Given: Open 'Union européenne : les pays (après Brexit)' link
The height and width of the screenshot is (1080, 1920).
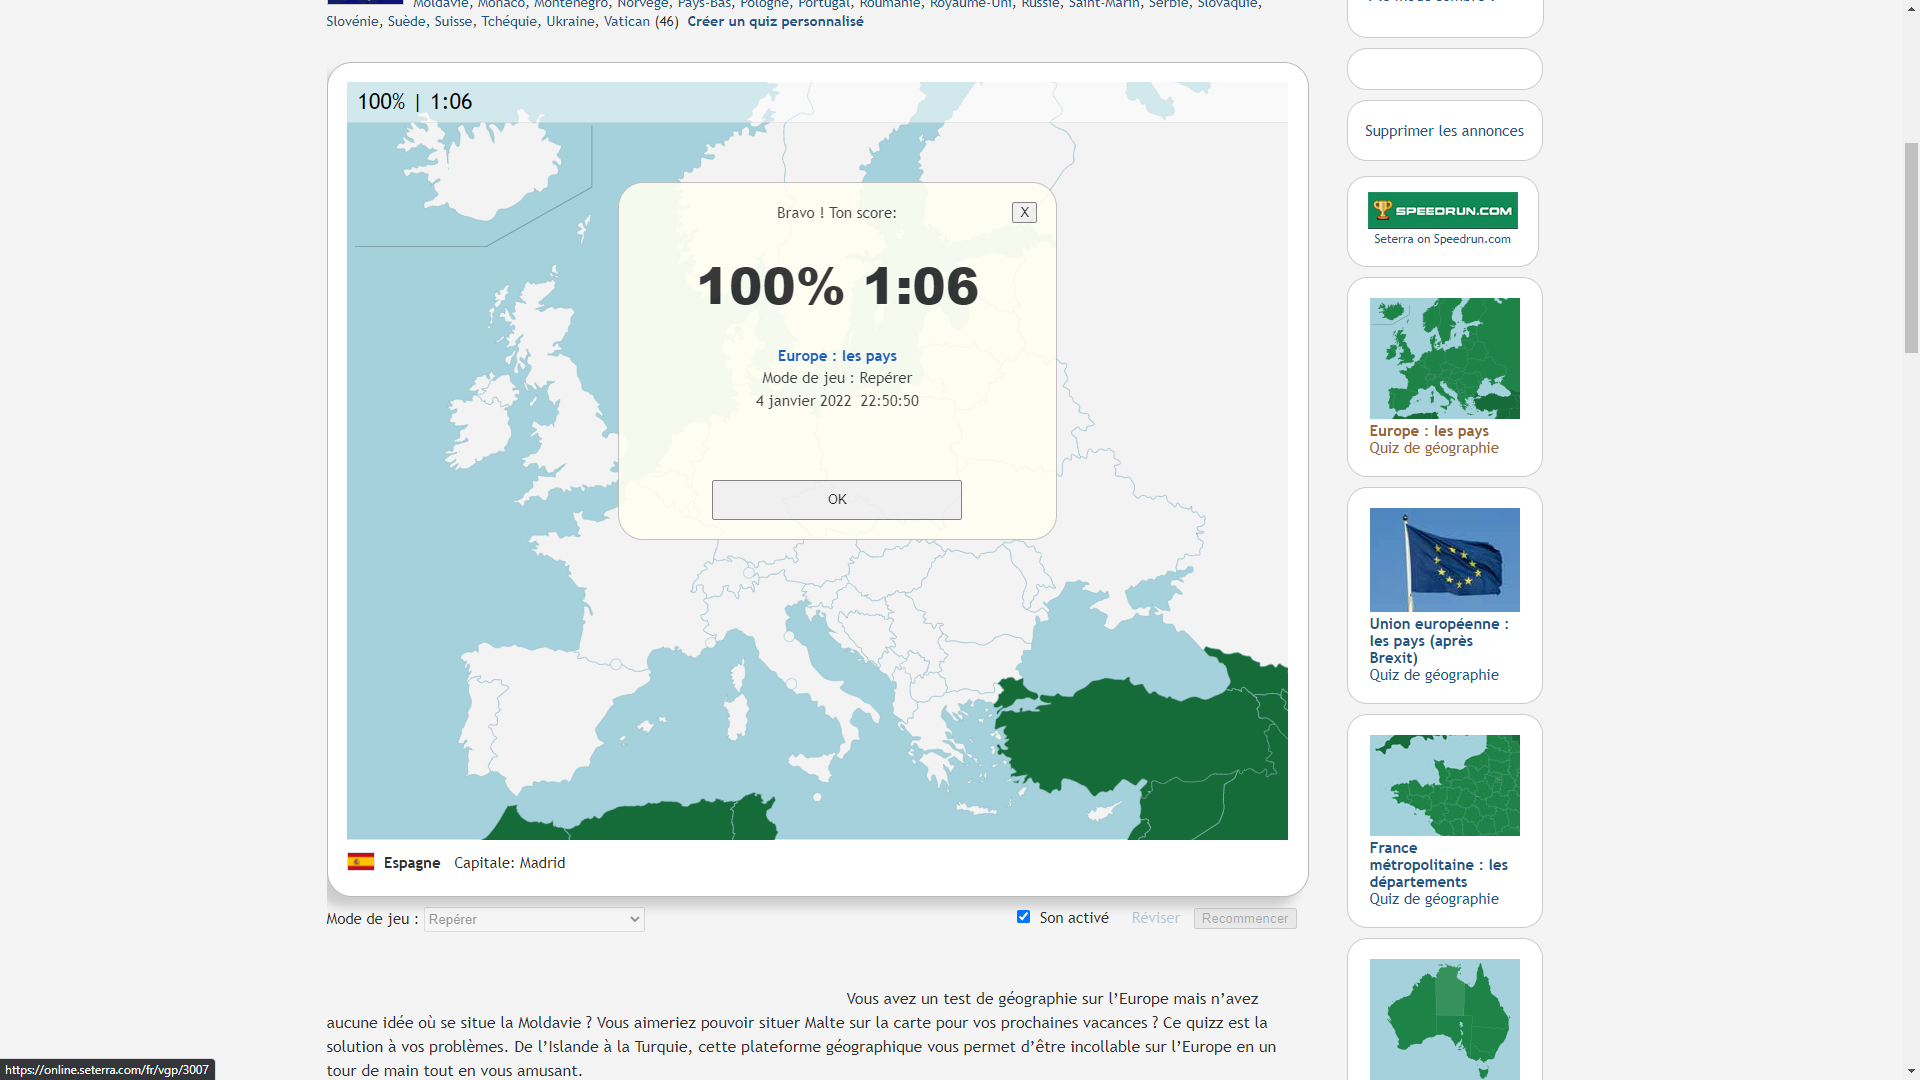Looking at the screenshot, I should [1439, 641].
